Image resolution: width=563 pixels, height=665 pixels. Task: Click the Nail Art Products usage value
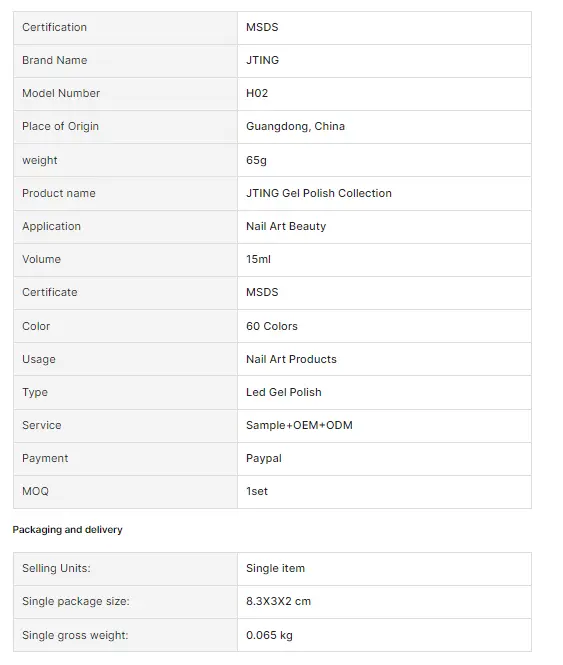pos(291,360)
